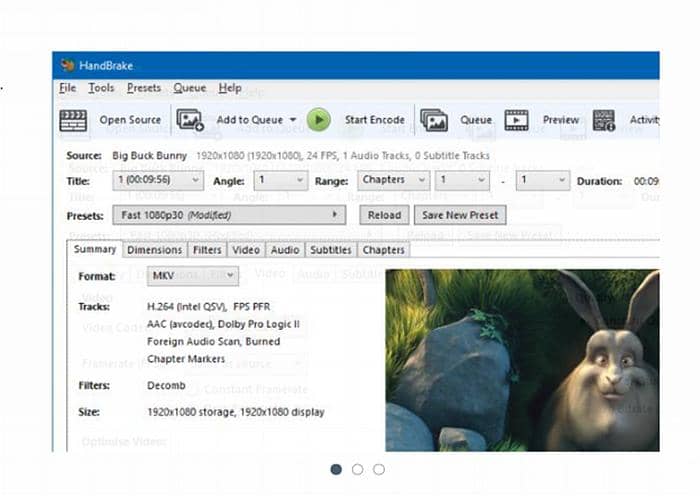Select the second carousel dot below the image
The image size is (700, 498).
tap(358, 469)
